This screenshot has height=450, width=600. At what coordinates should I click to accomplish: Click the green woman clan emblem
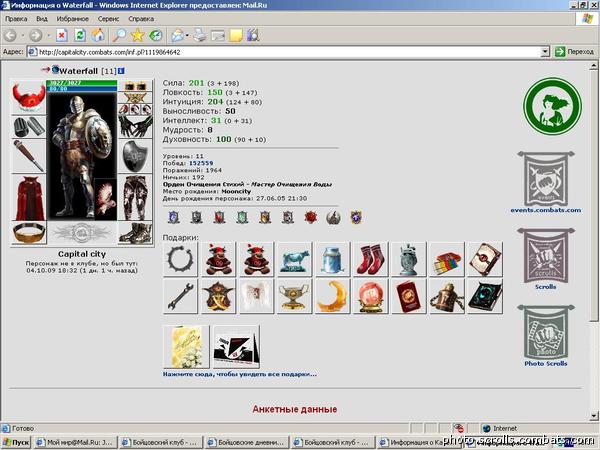552,106
